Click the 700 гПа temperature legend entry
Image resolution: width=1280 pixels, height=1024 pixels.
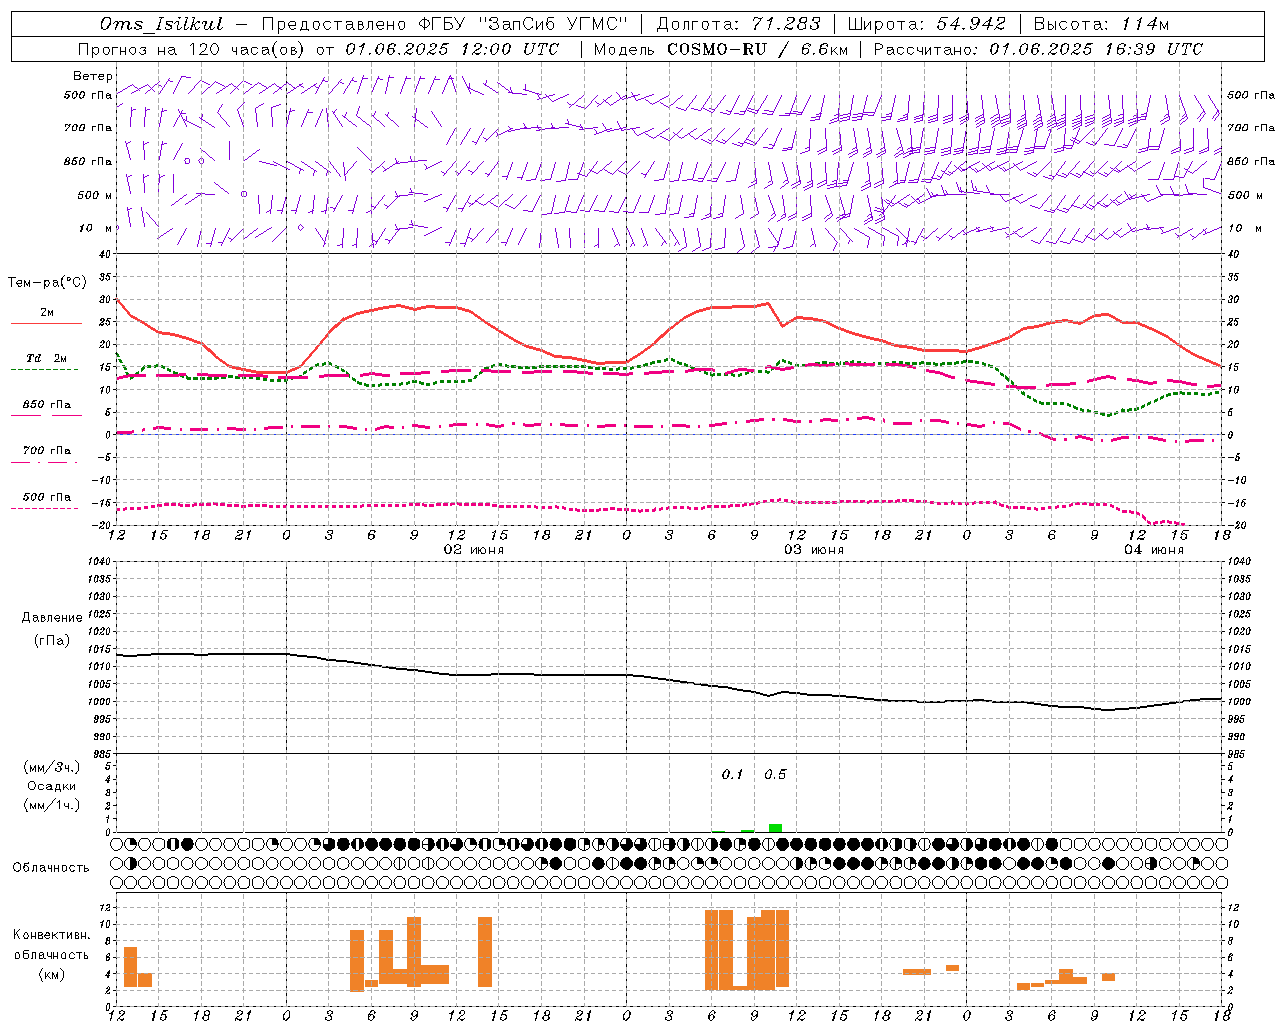pos(46,451)
